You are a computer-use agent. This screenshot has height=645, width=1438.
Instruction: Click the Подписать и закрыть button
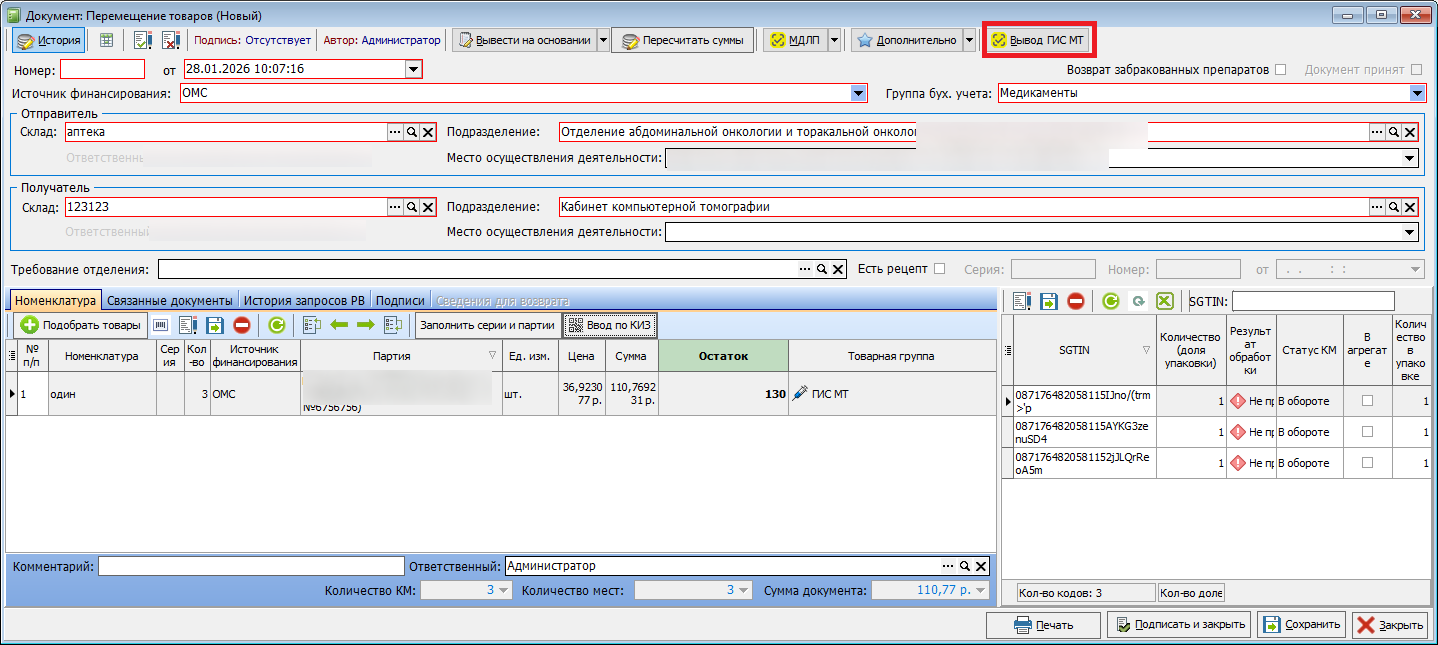(x=1178, y=625)
